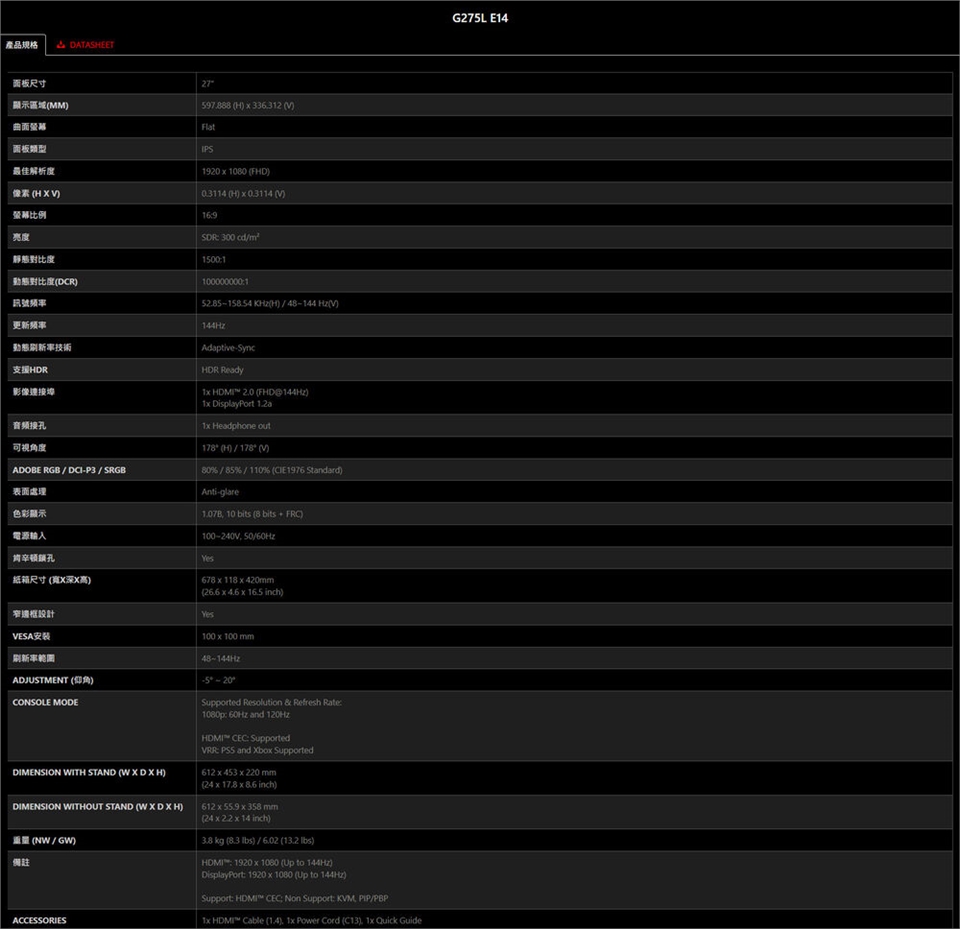Click the ADOBE RGB / DCI-P3 / SRGB label
960x929 pixels.
click(x=69, y=470)
